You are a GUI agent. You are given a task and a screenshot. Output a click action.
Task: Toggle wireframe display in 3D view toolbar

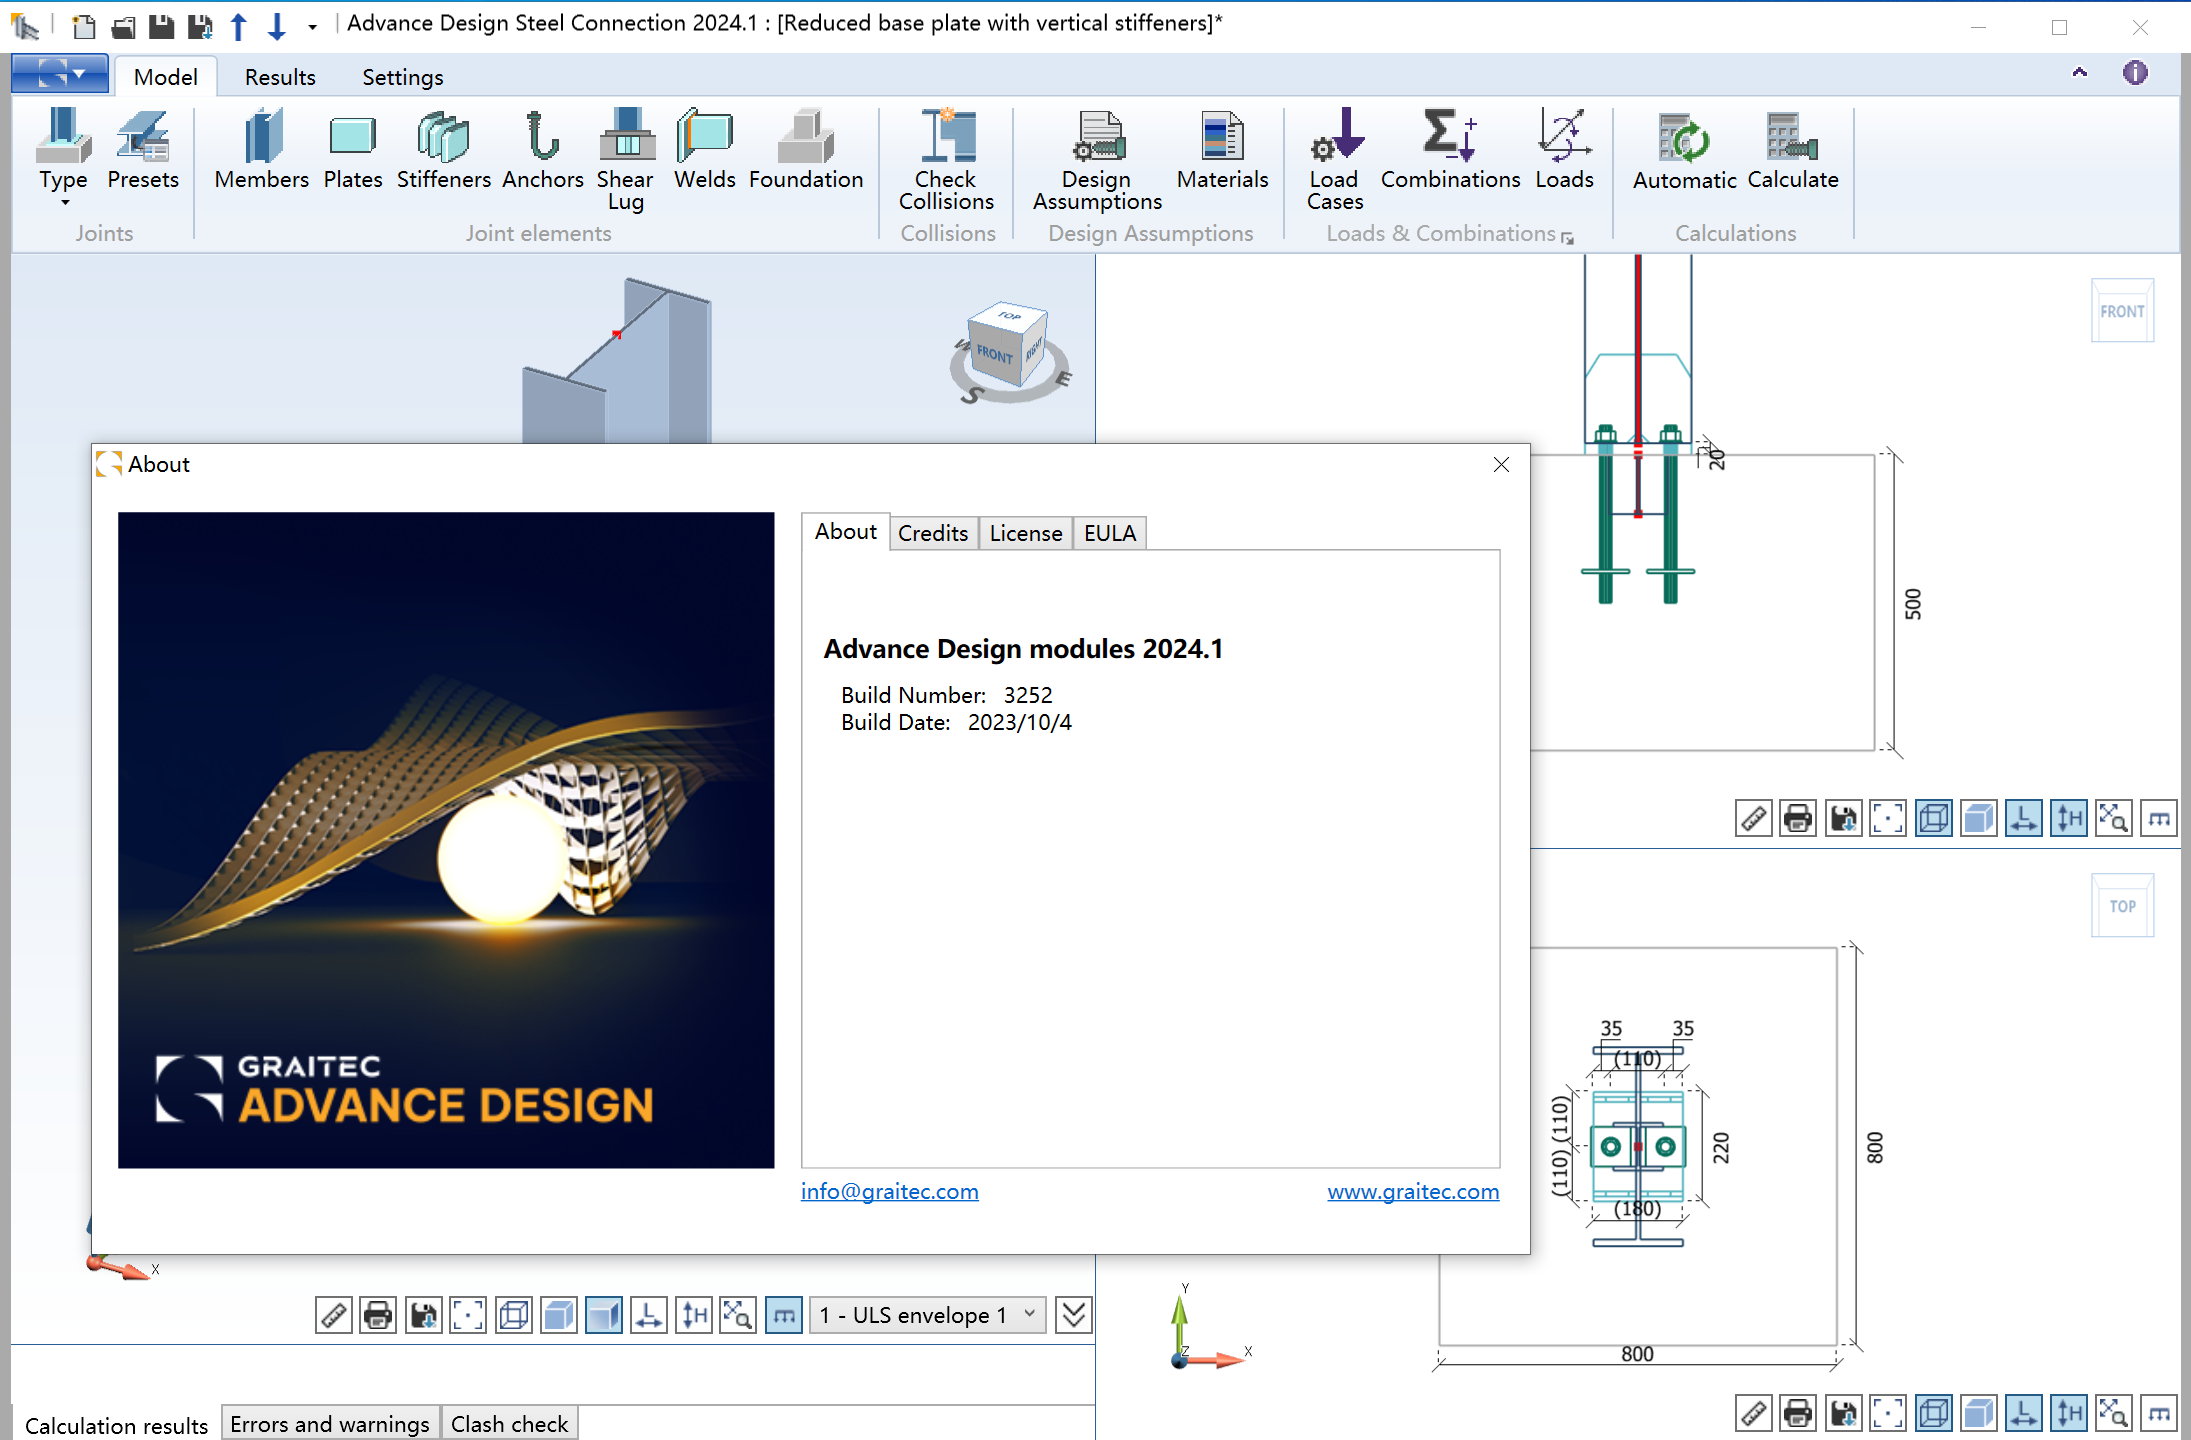tap(514, 1315)
